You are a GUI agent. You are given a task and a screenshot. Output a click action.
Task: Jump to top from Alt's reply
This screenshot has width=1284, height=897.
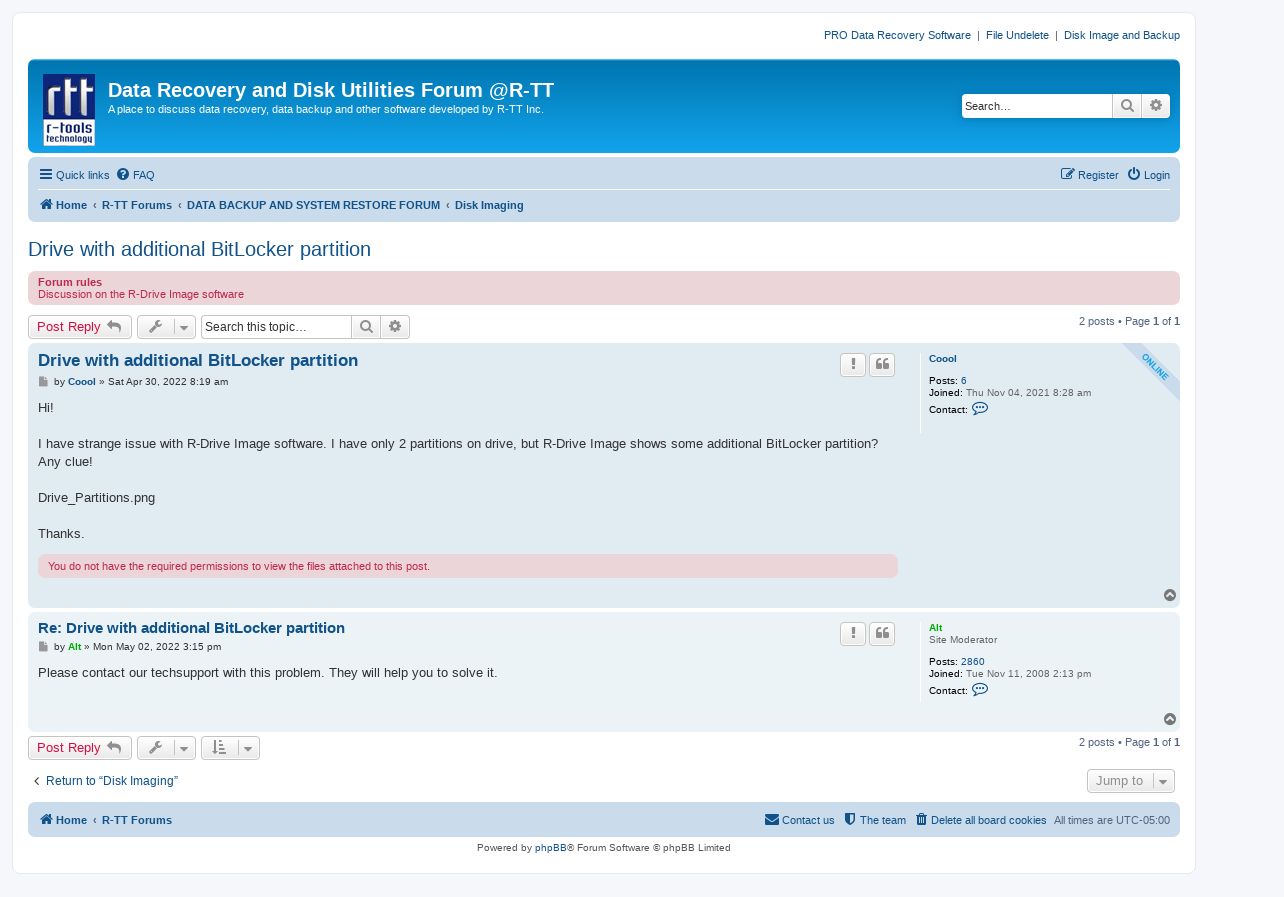pyautogui.click(x=1170, y=719)
